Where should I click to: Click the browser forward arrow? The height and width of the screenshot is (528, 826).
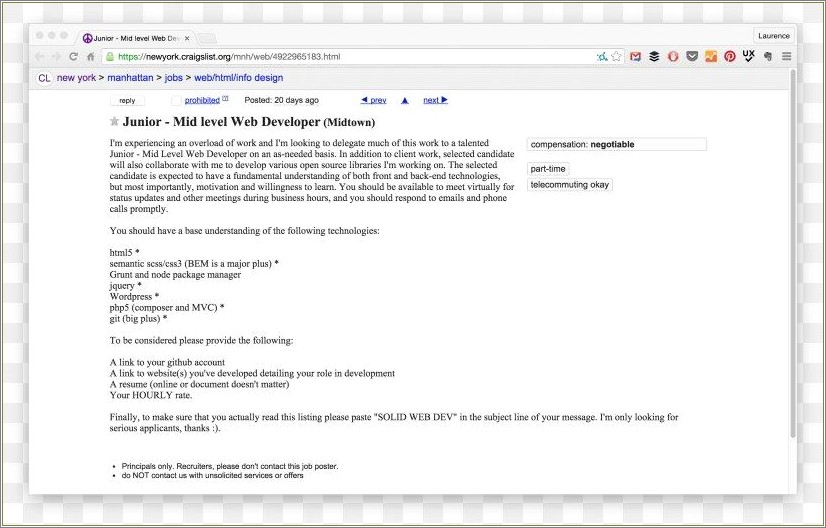(56, 56)
